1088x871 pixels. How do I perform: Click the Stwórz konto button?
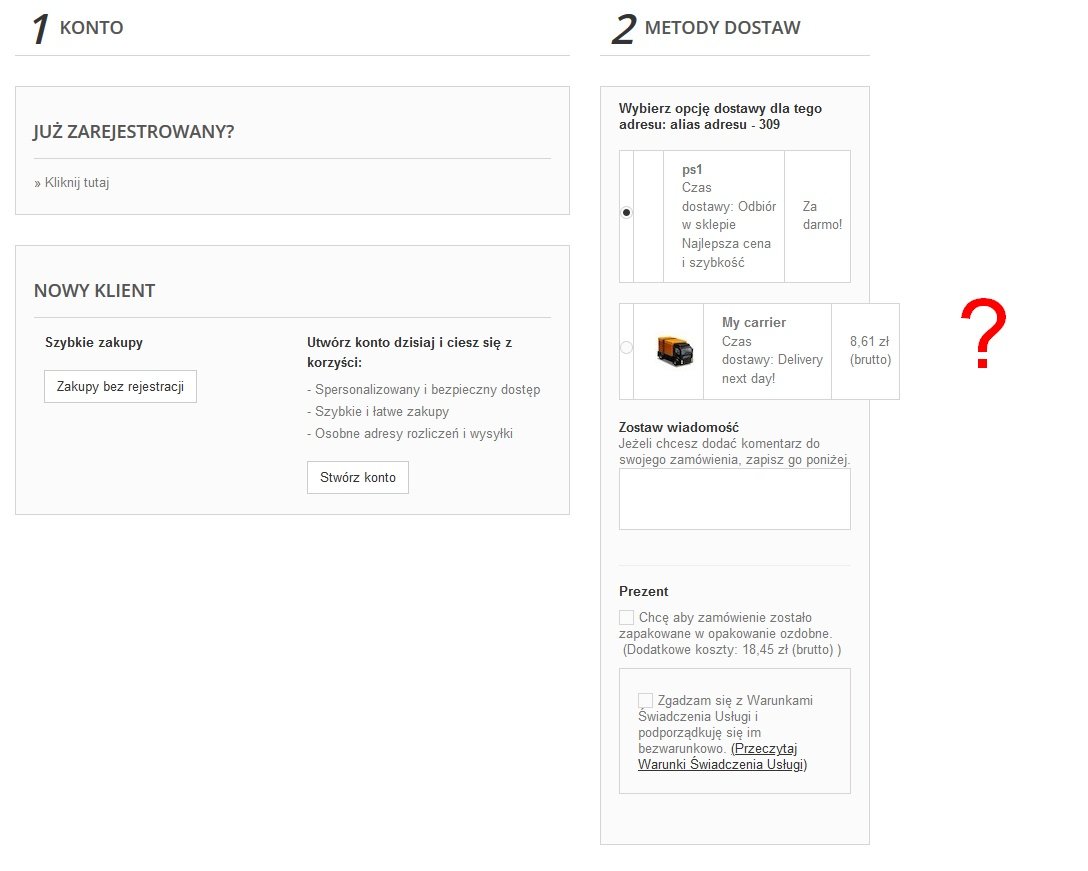(358, 477)
